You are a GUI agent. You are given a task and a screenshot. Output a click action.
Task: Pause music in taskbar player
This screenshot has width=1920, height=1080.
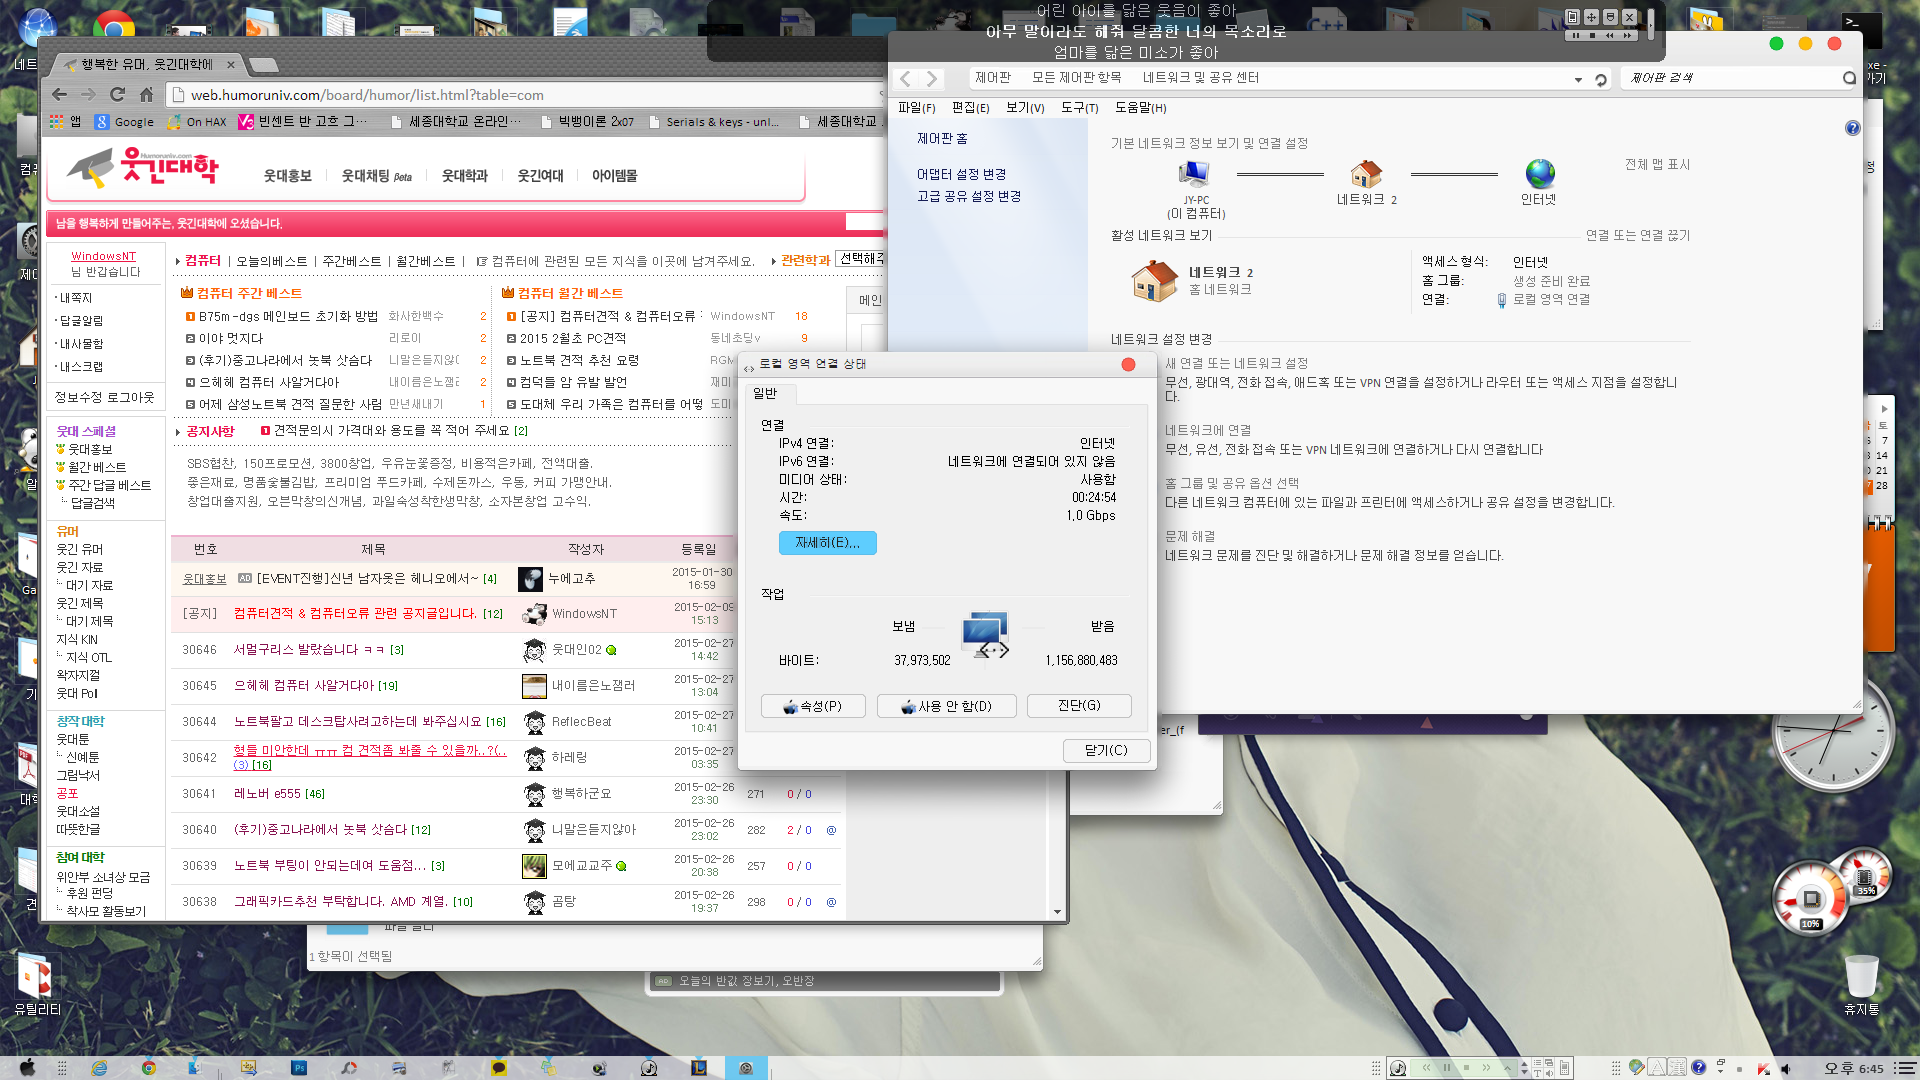coord(1446,1068)
